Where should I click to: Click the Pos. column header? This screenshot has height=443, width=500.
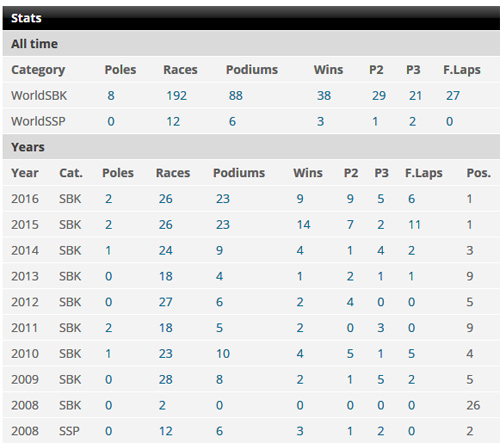point(478,173)
